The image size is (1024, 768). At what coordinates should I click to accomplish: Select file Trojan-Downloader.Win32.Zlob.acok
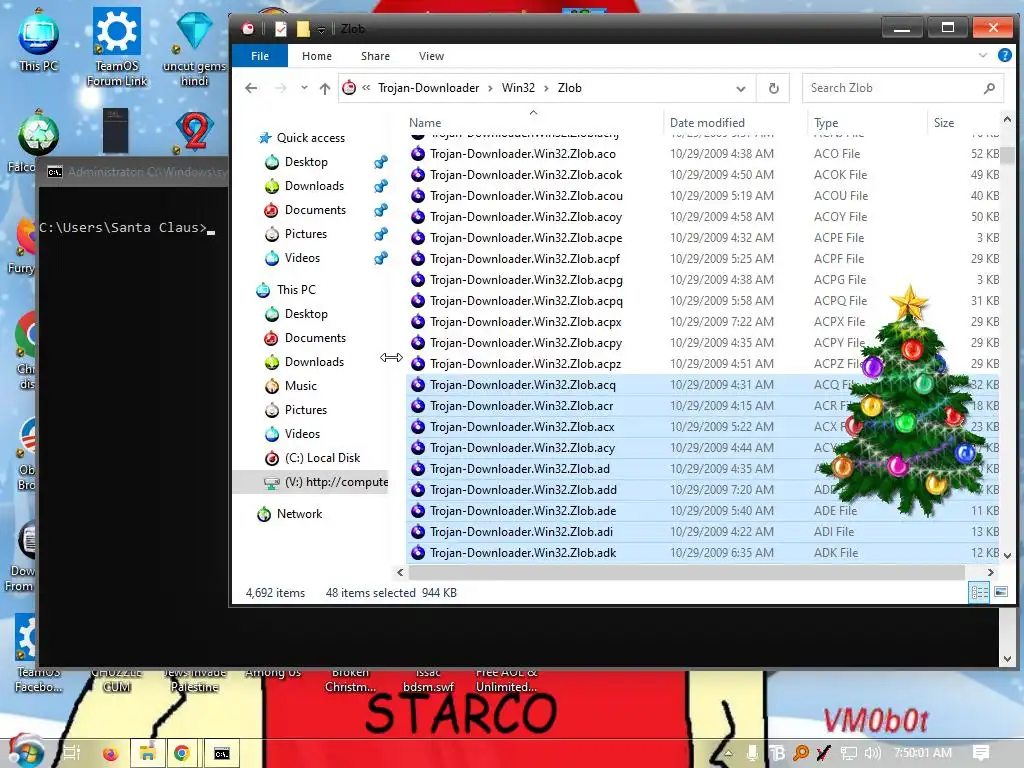[x=526, y=175]
